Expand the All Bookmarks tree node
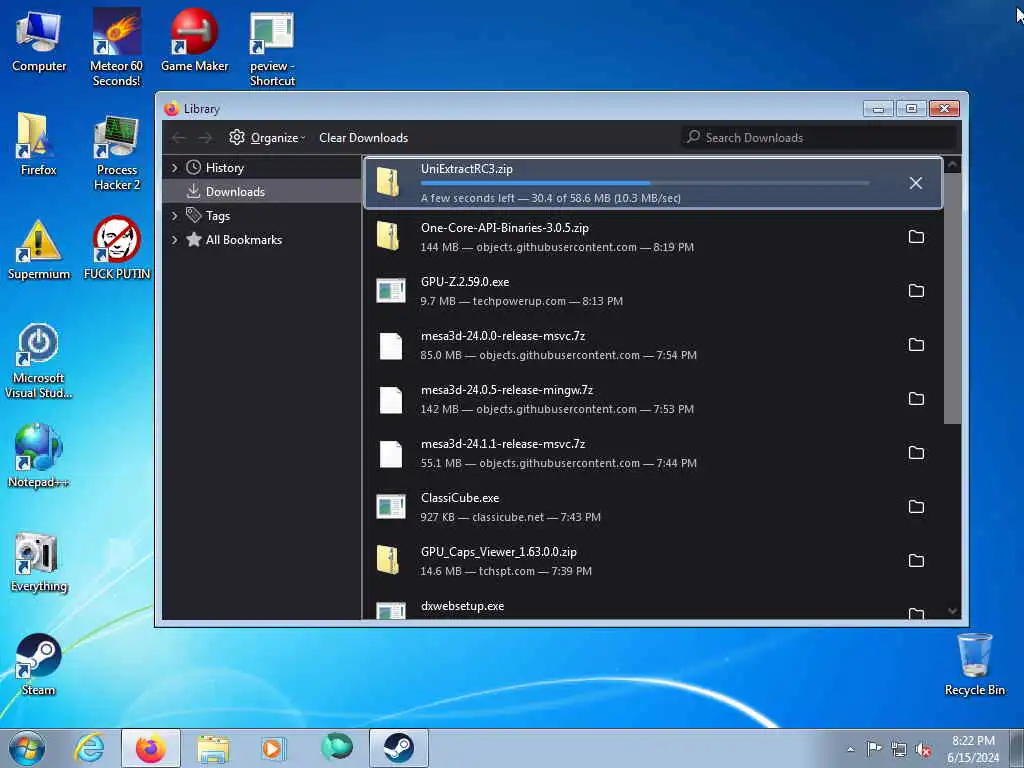This screenshot has height=768, width=1024. click(174, 240)
